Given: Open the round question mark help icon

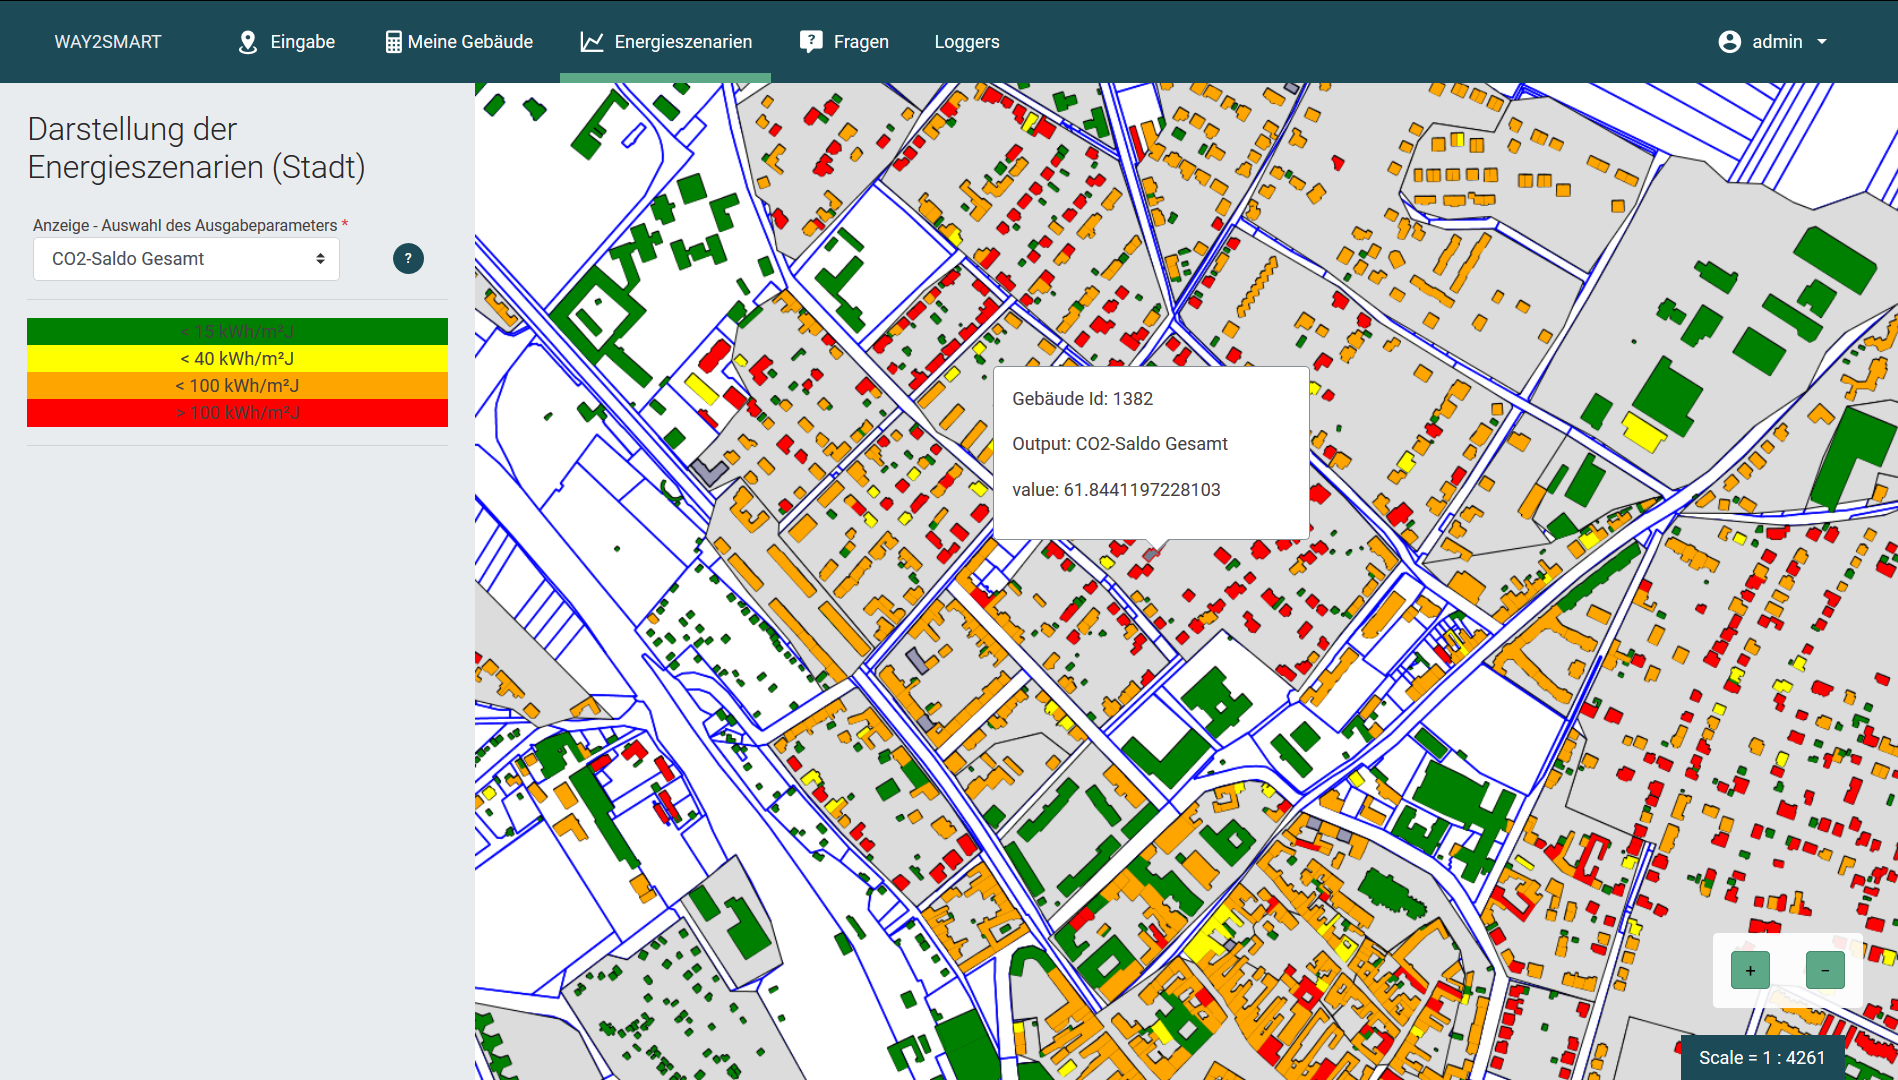Looking at the screenshot, I should pos(408,259).
